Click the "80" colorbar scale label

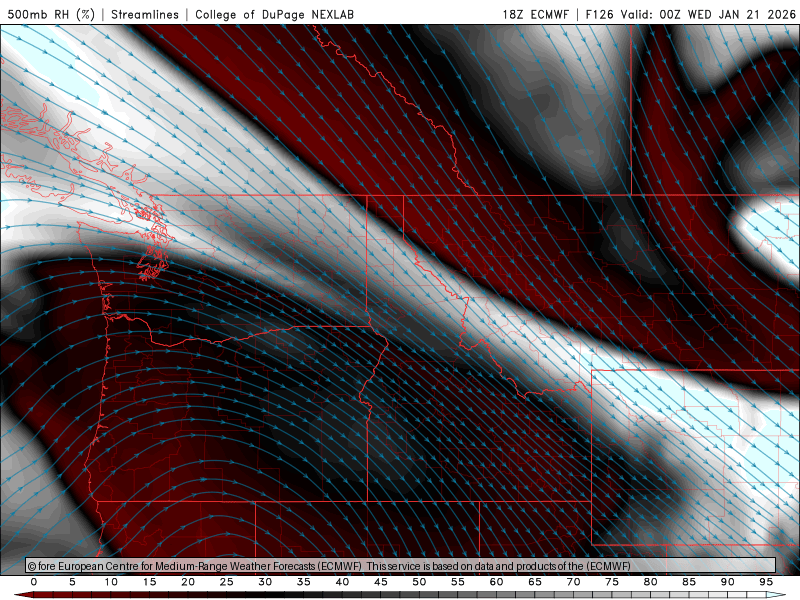[x=651, y=582]
